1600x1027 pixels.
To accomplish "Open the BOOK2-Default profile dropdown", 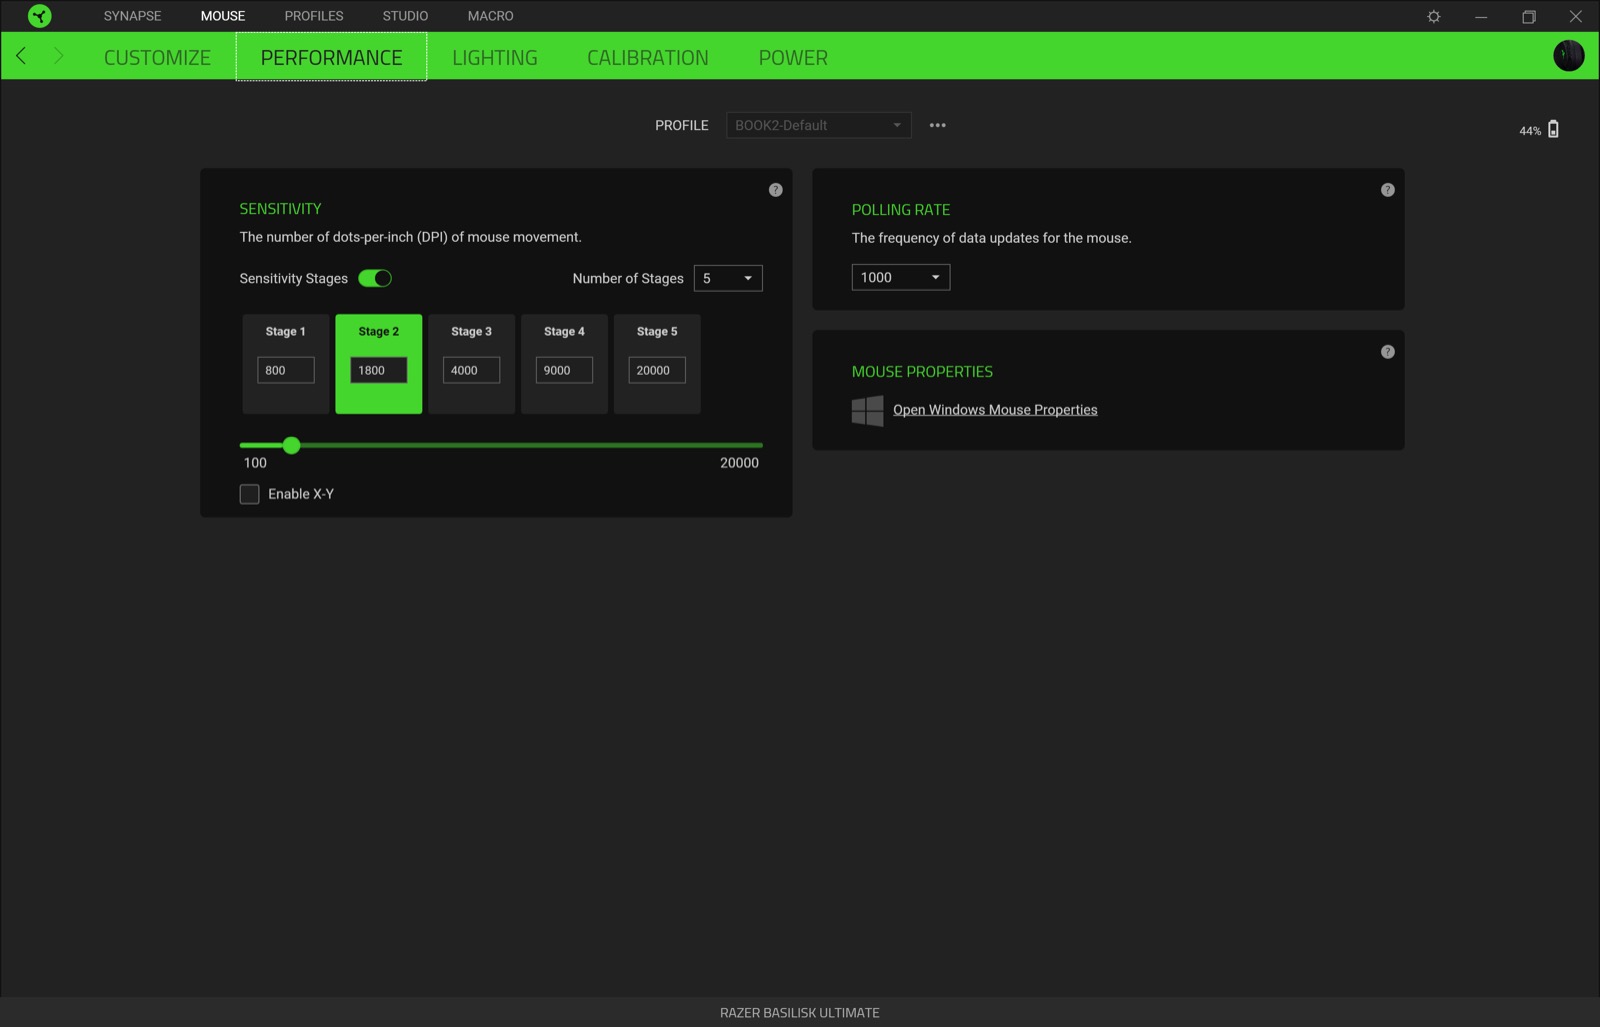I will pos(818,125).
